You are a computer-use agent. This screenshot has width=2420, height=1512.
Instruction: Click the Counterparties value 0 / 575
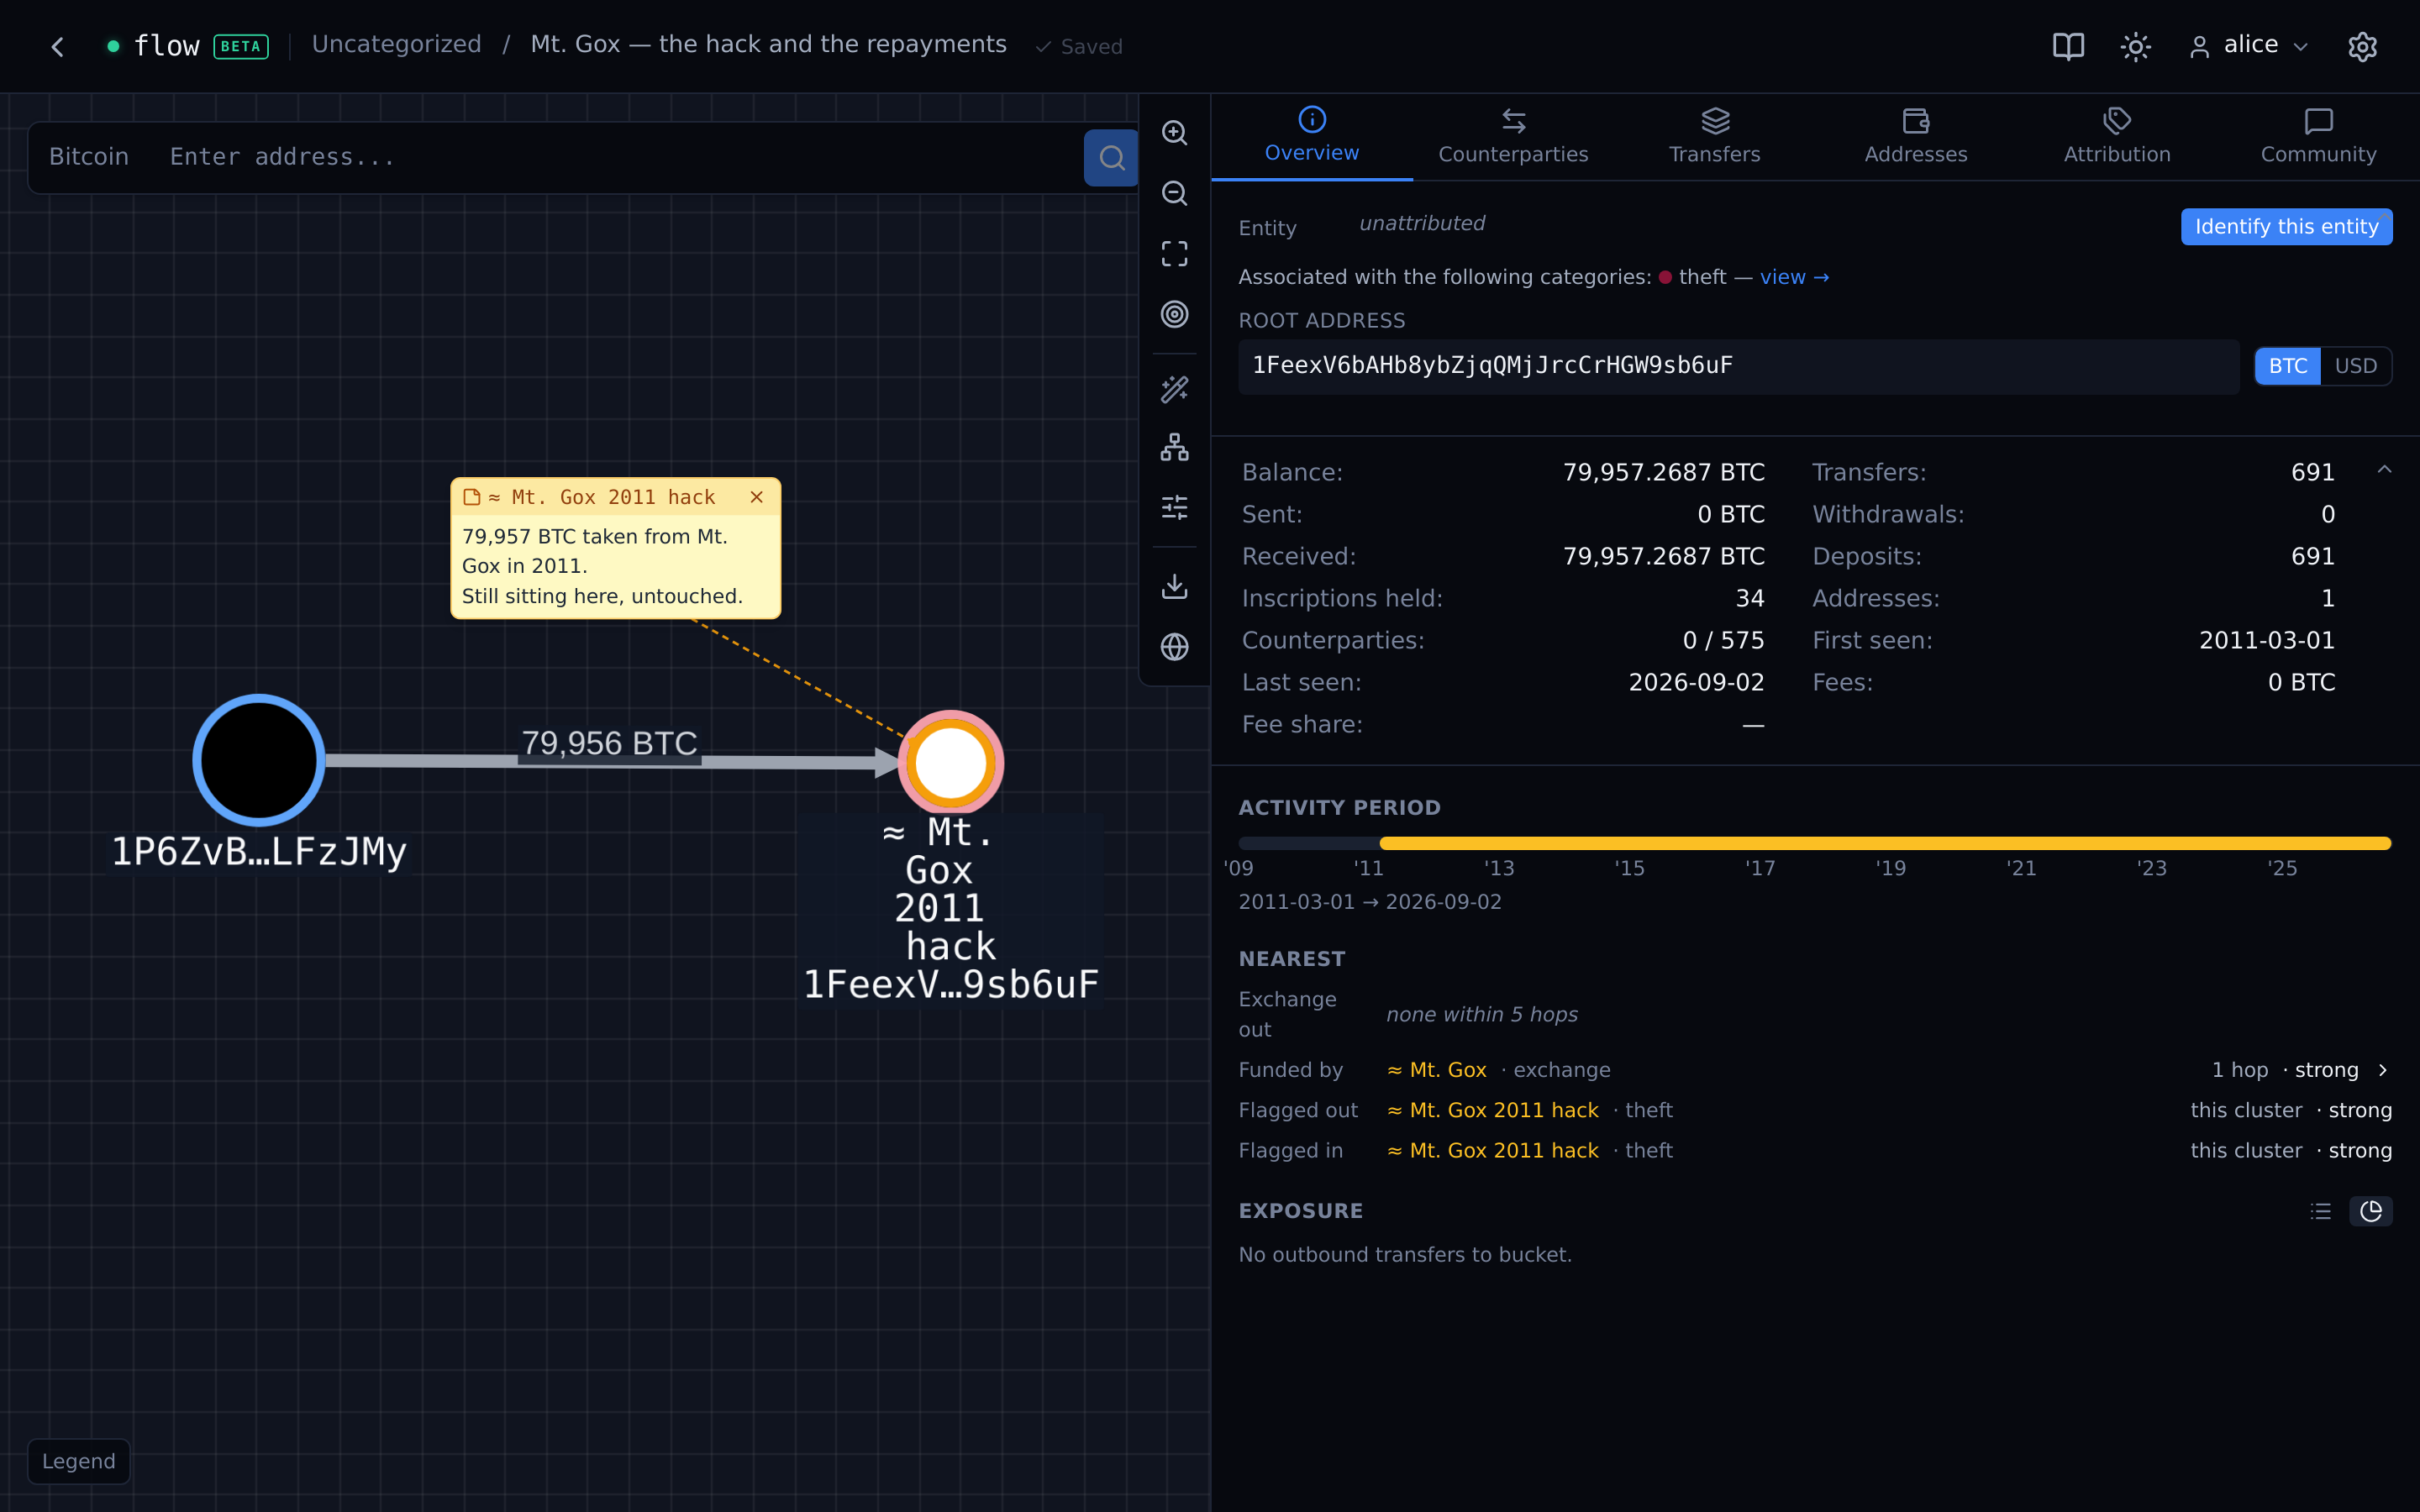[x=1723, y=640]
